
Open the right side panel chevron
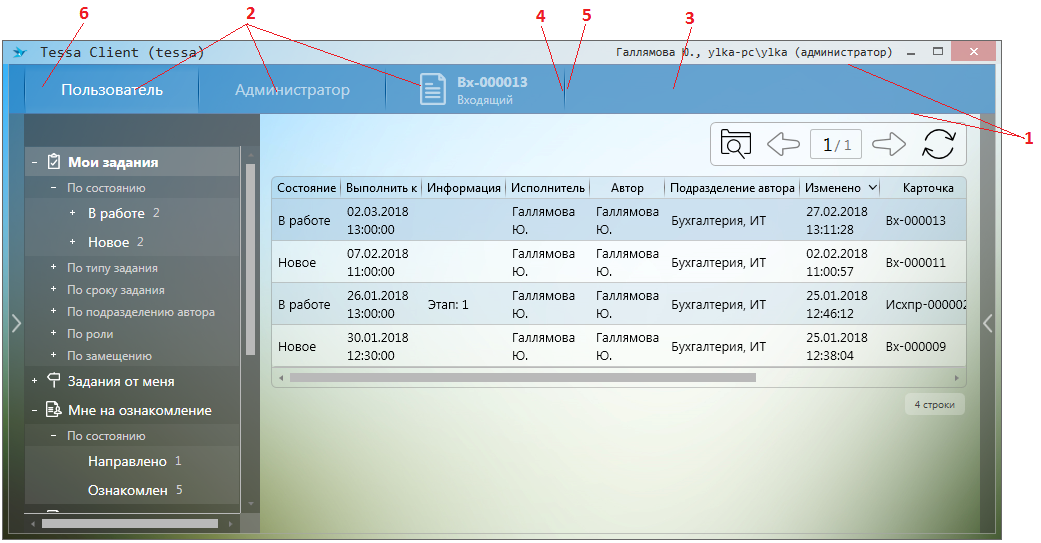[x=988, y=323]
